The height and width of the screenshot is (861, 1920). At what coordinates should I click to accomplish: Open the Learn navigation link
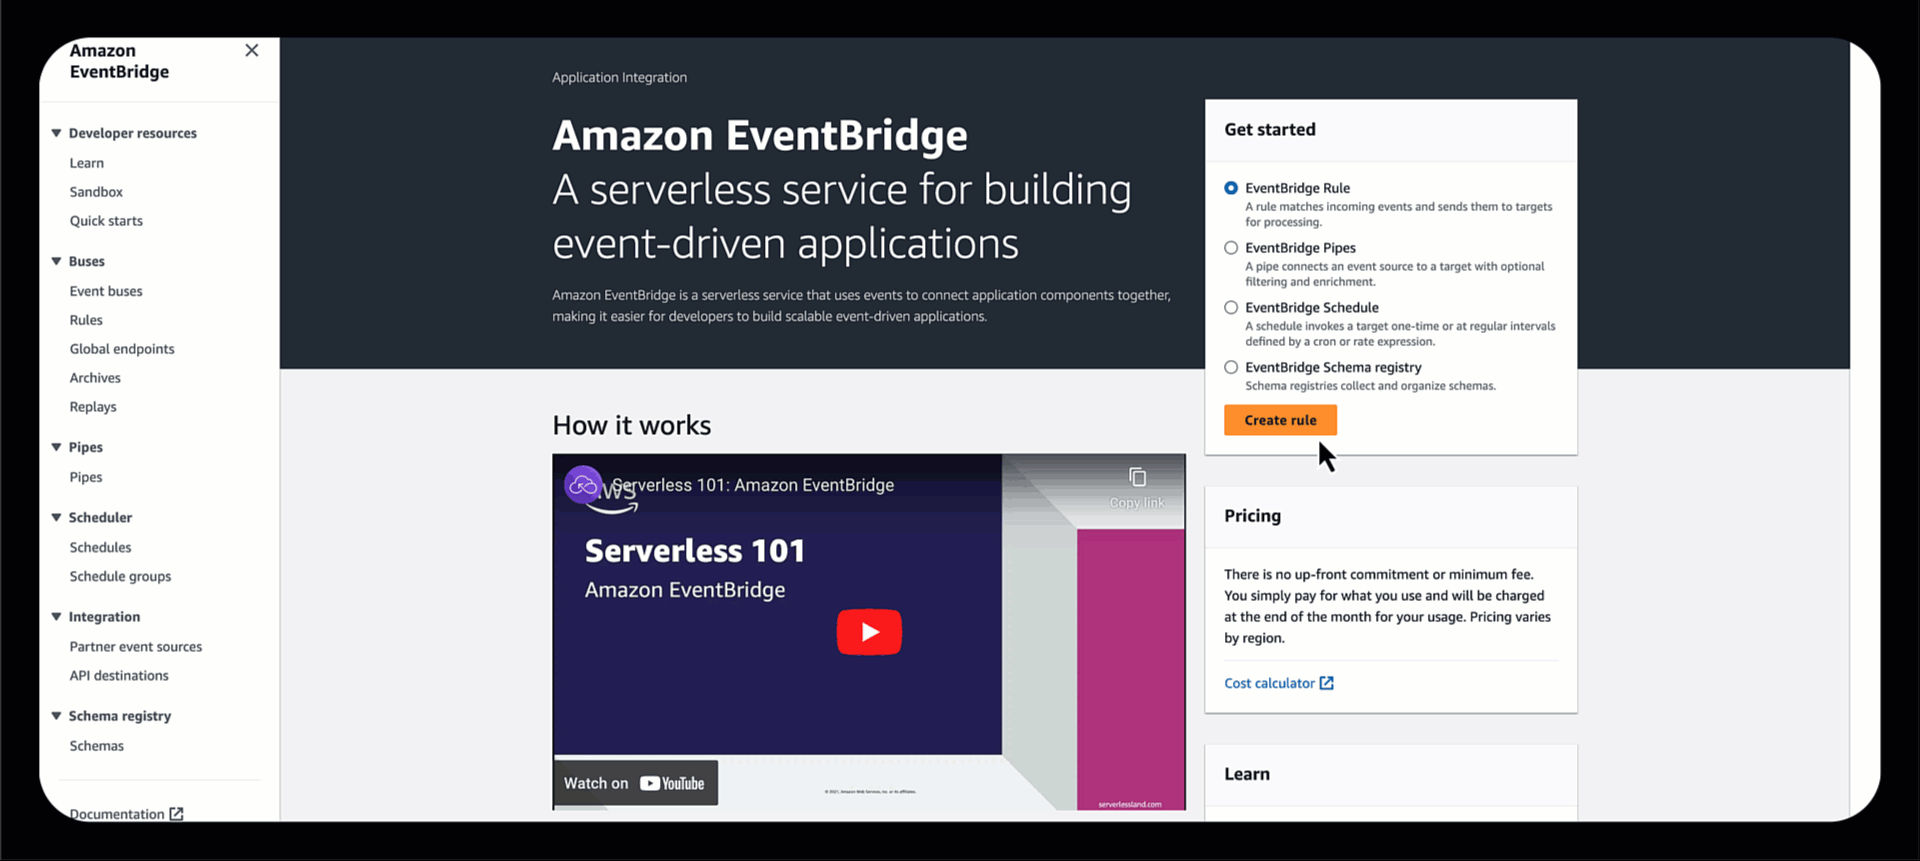(87, 163)
